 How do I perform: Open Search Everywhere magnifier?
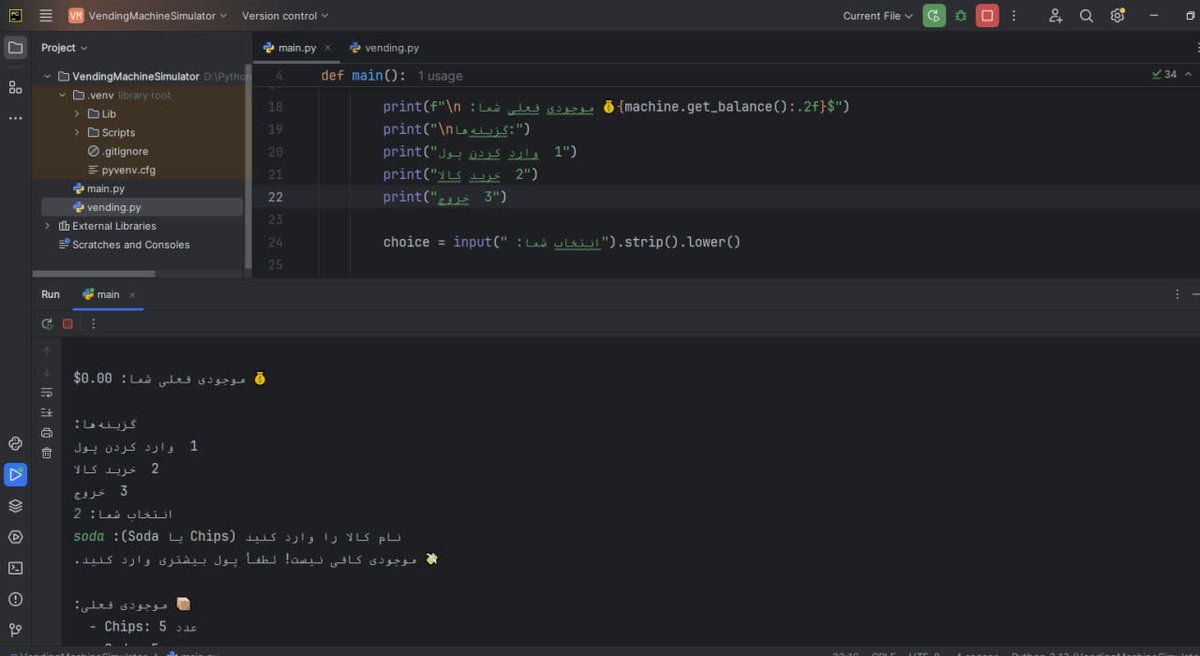1087,15
